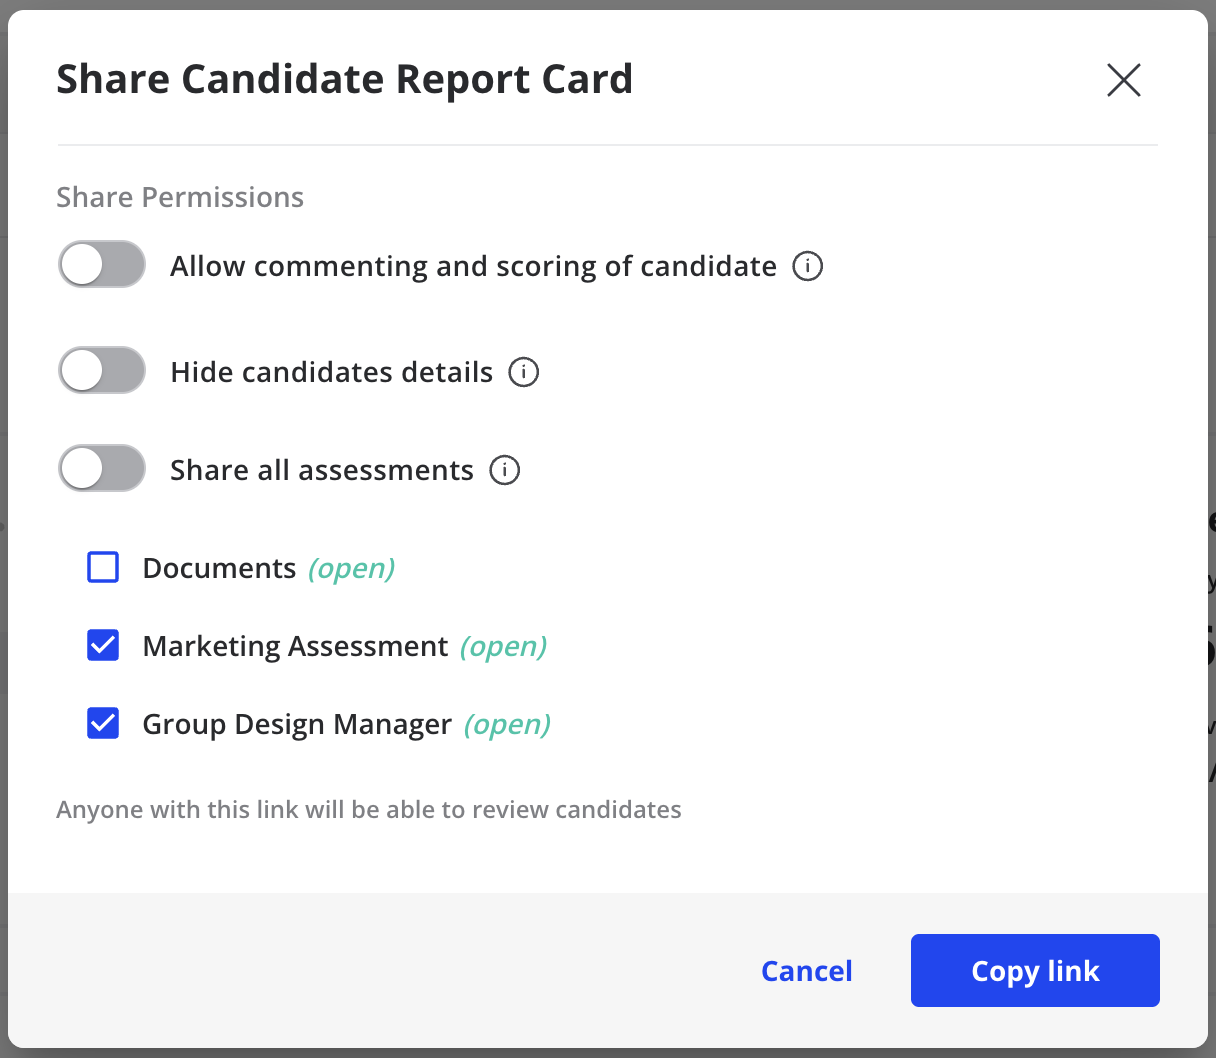Click the (open) status beside Marketing Assessment
The width and height of the screenshot is (1216, 1058).
[x=503, y=646]
